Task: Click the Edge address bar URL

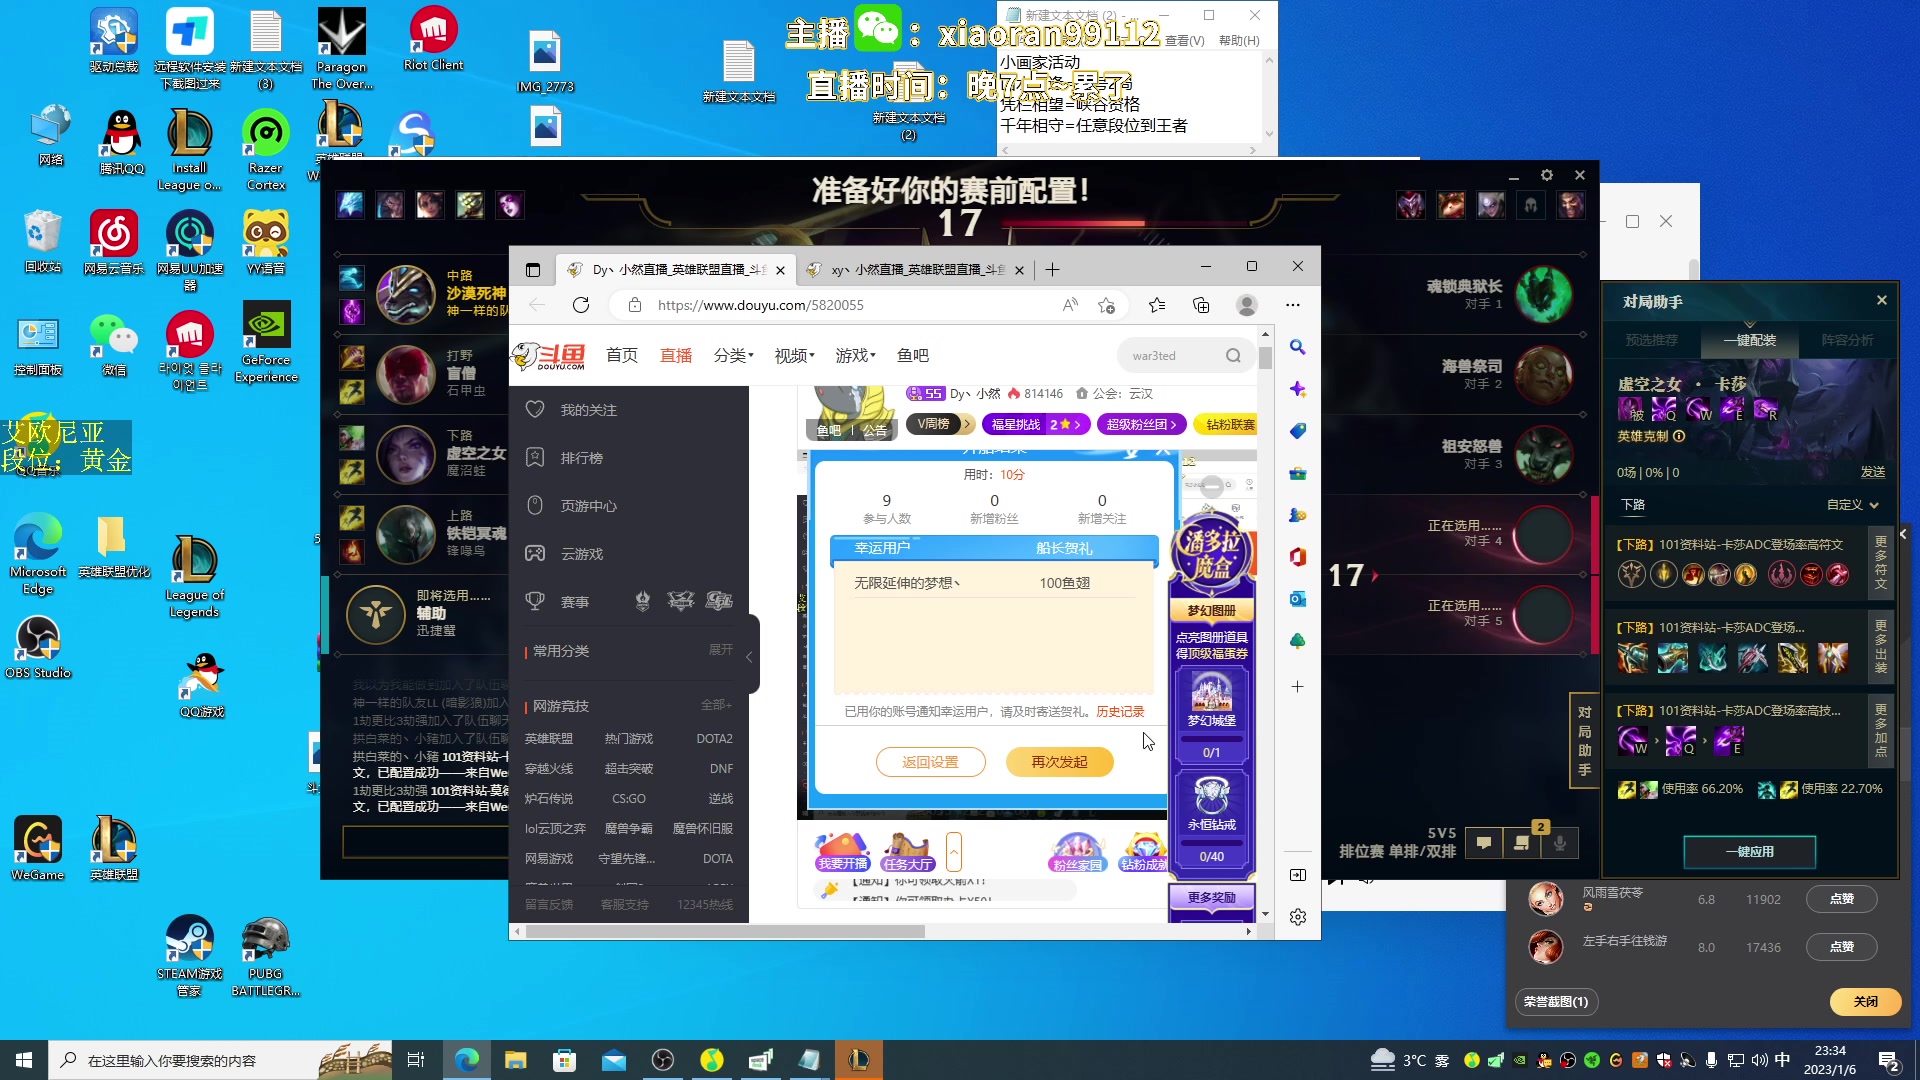Action: [x=760, y=305]
